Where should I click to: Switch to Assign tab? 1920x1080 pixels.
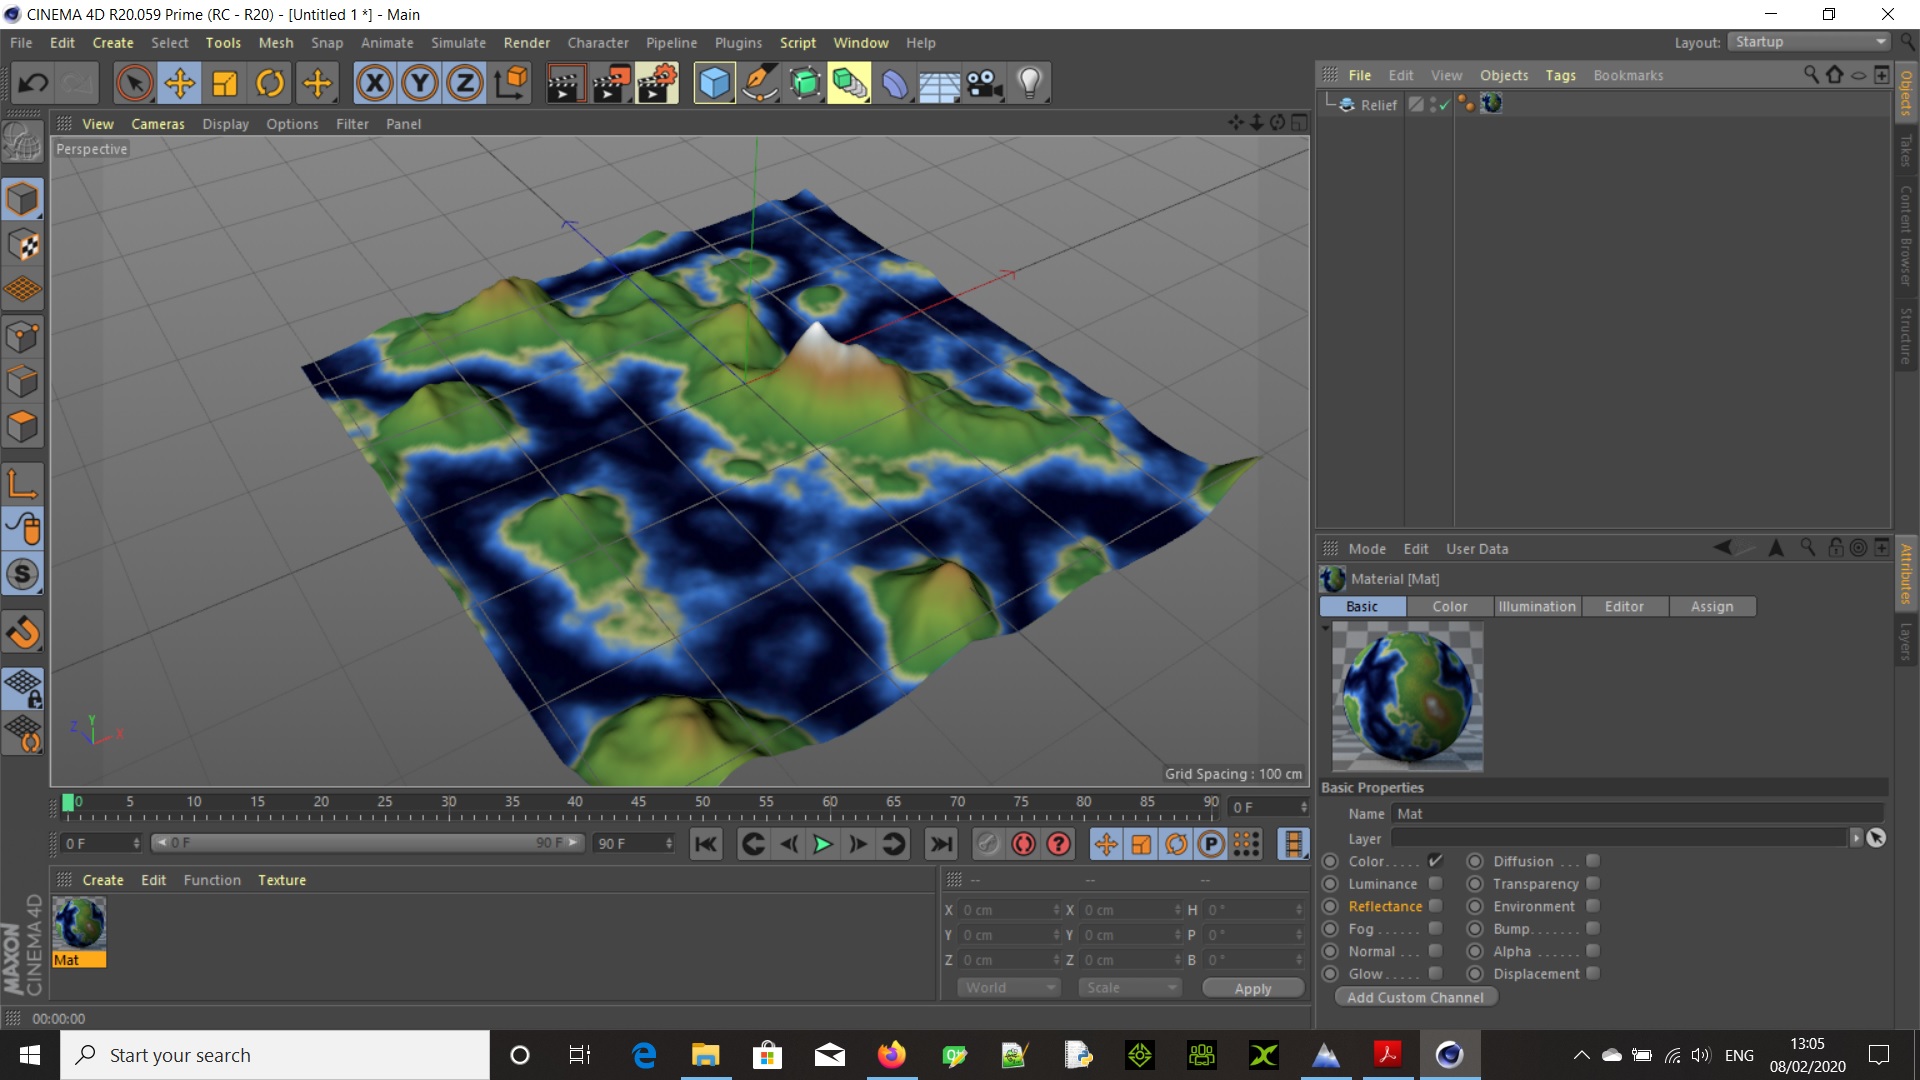pyautogui.click(x=1712, y=606)
